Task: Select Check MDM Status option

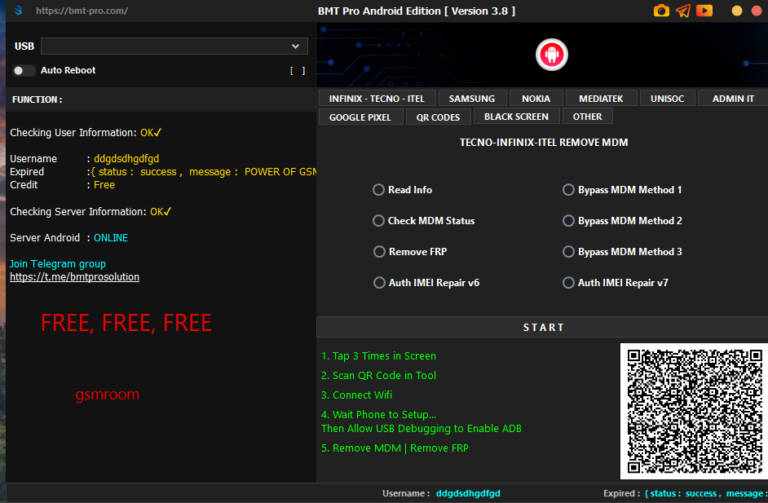Action: (424, 221)
